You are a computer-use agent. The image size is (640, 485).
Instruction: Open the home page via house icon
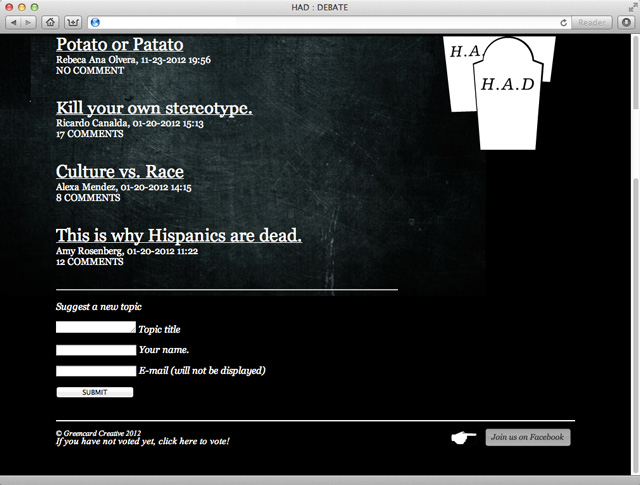pos(50,22)
